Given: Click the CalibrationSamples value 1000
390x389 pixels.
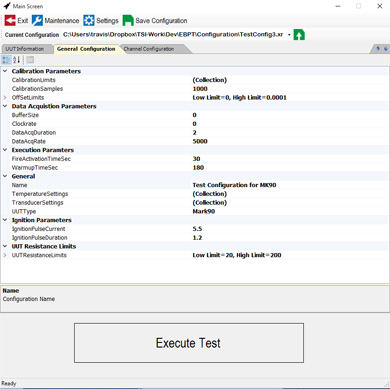Looking at the screenshot, I should 200,89.
